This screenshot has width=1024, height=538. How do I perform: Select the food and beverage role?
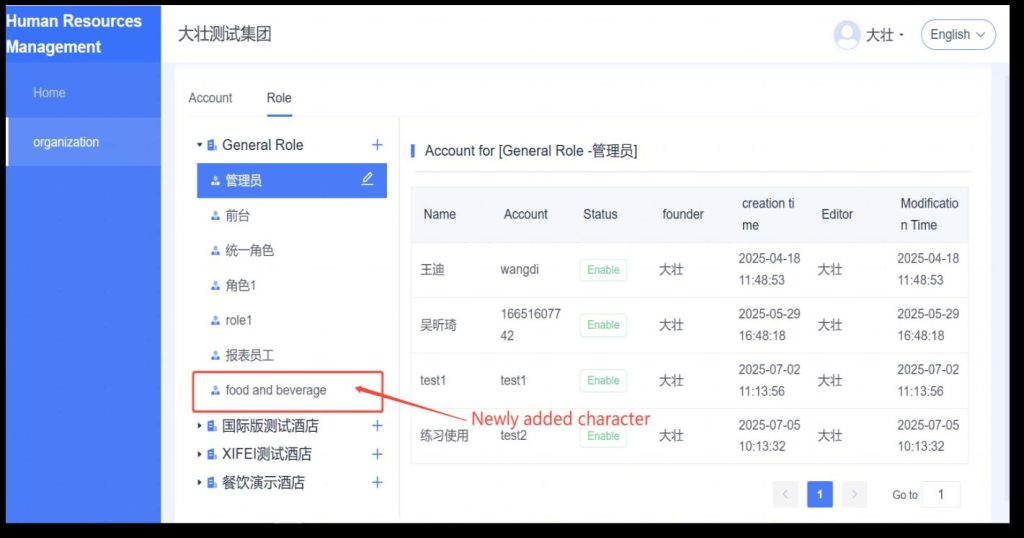click(x=275, y=390)
